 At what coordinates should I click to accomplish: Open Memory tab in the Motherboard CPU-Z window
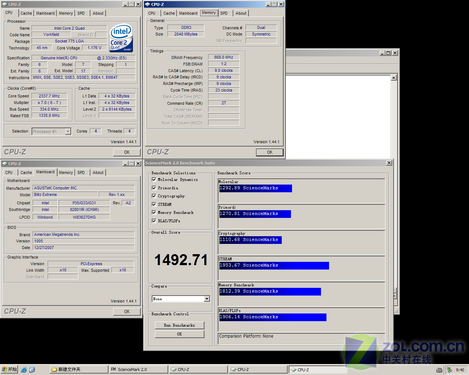(x=66, y=173)
